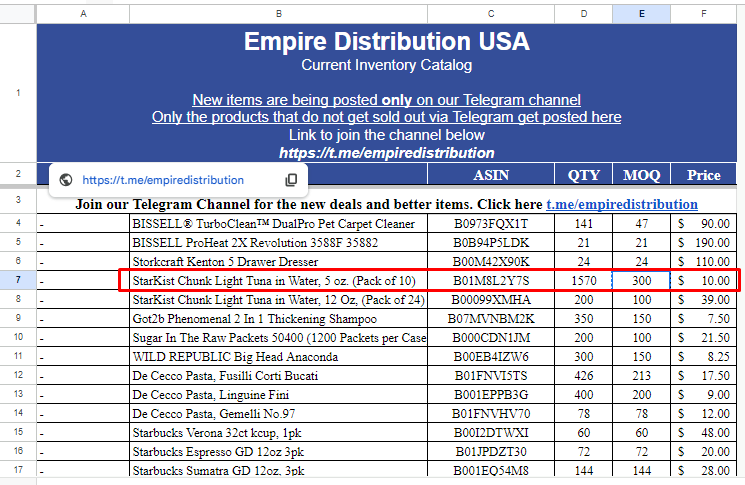
Task: Select ASIN cell B01FNVI5TS
Action: point(491,375)
